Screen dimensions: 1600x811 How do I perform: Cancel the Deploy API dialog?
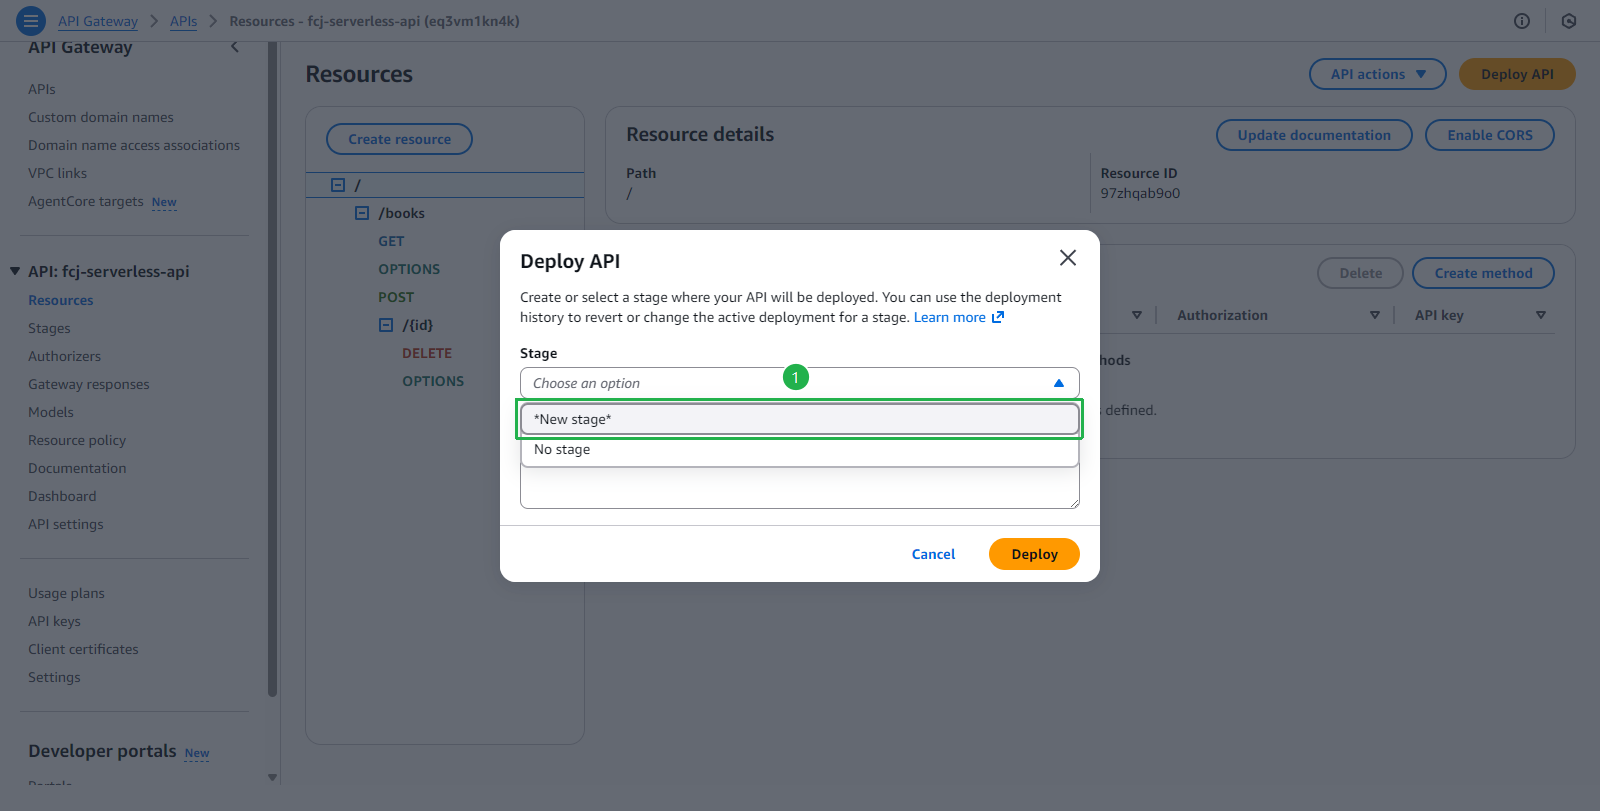coord(933,554)
